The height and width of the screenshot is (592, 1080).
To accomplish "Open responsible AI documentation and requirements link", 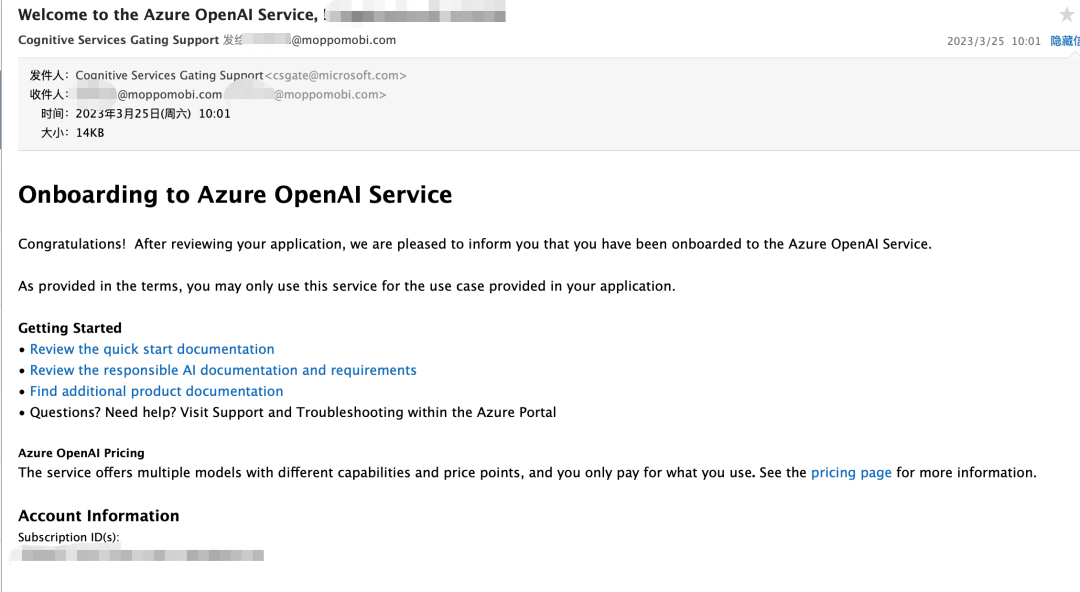I will [223, 370].
